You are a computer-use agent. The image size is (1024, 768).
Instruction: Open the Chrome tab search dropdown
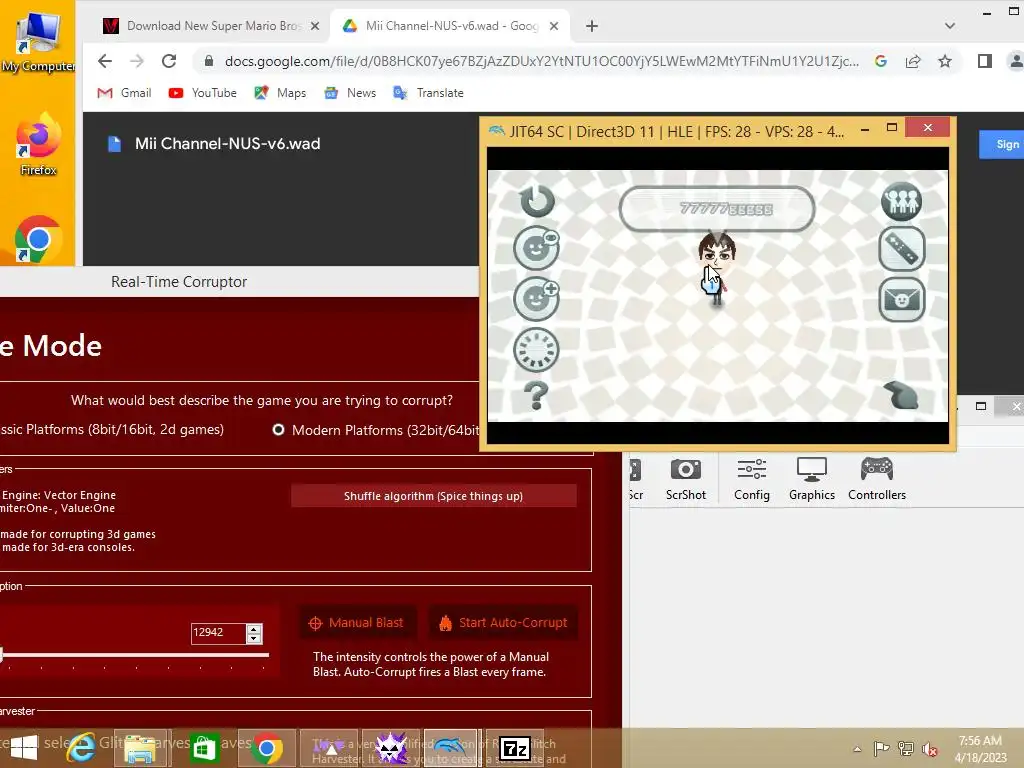950,26
